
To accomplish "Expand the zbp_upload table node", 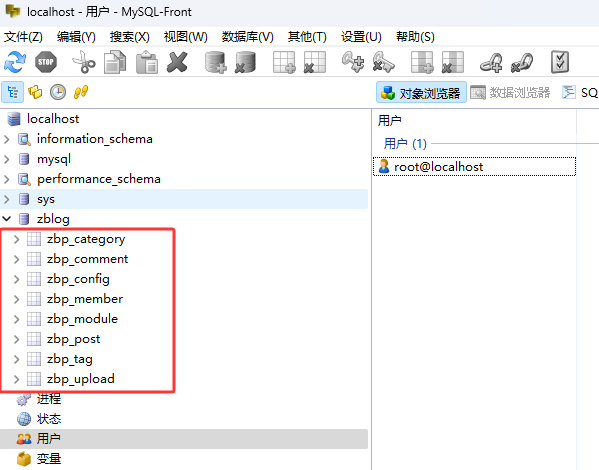I will 16,379.
